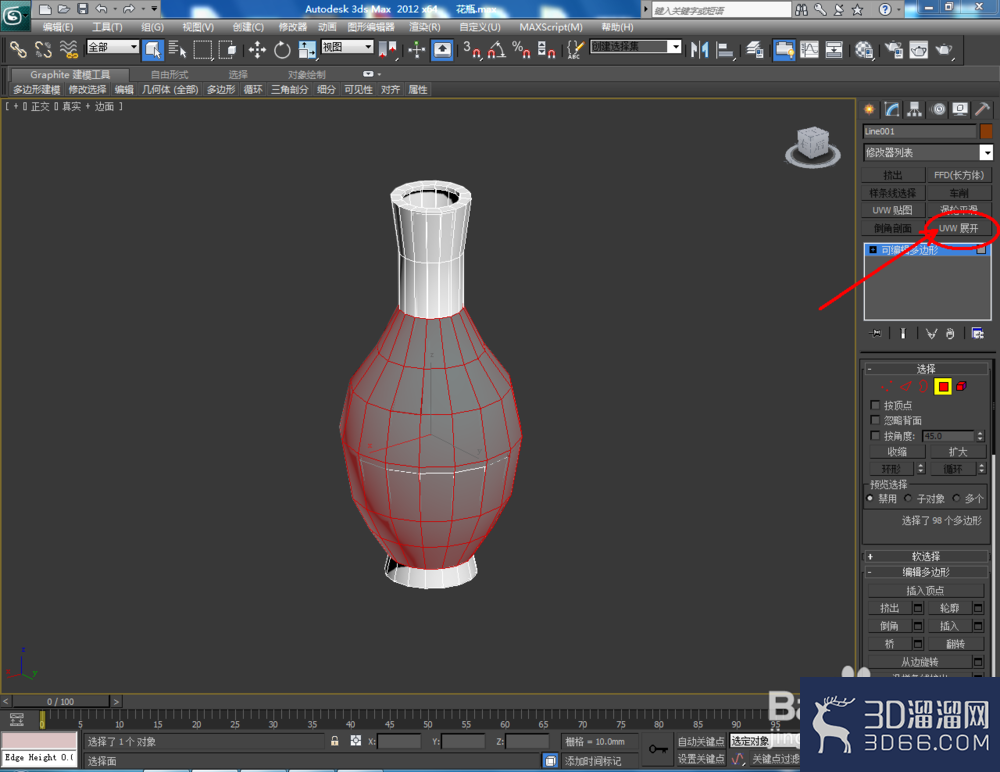This screenshot has height=772, width=1000.
Task: Toggle the Angle Snap tool
Action: coord(496,50)
